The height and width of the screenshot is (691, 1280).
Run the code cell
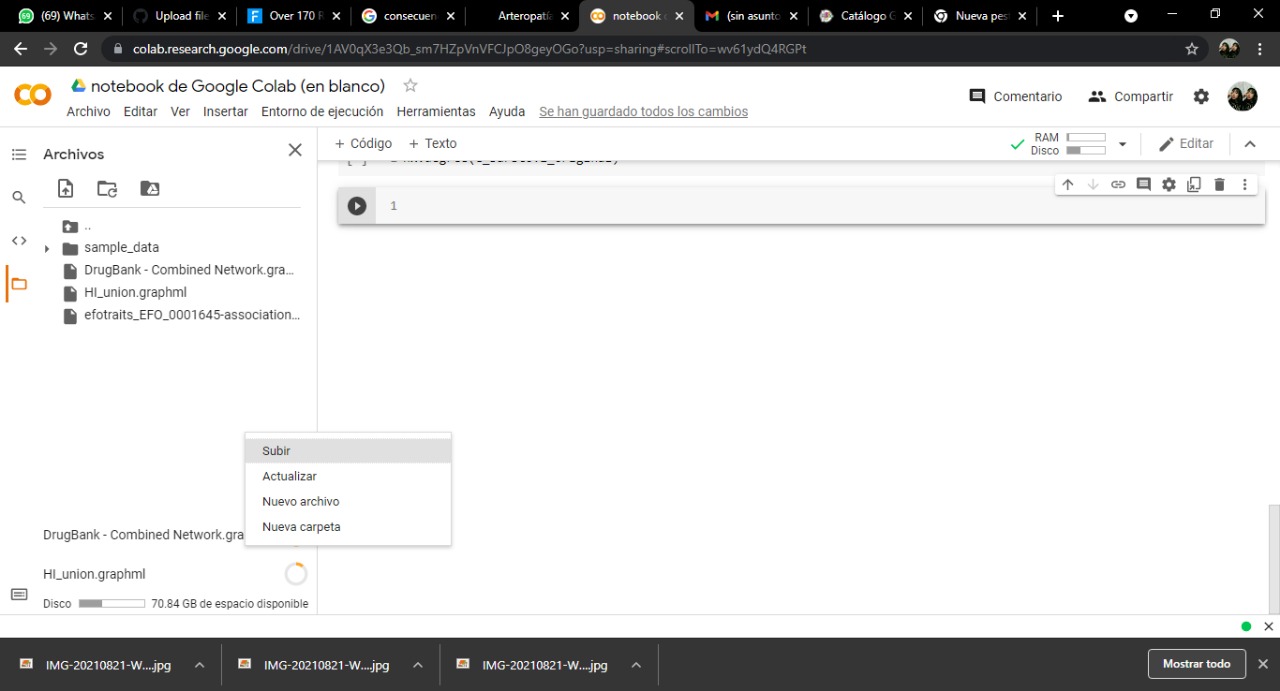tap(357, 206)
